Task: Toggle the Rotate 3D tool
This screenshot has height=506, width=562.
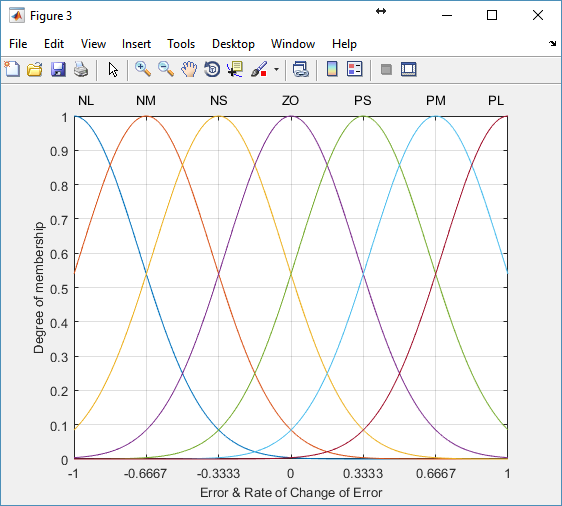Action: coord(212,69)
